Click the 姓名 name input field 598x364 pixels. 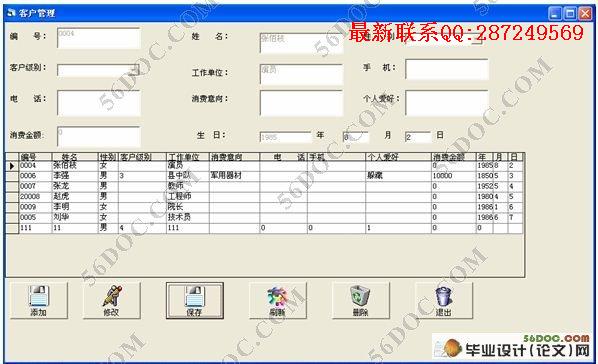click(301, 43)
